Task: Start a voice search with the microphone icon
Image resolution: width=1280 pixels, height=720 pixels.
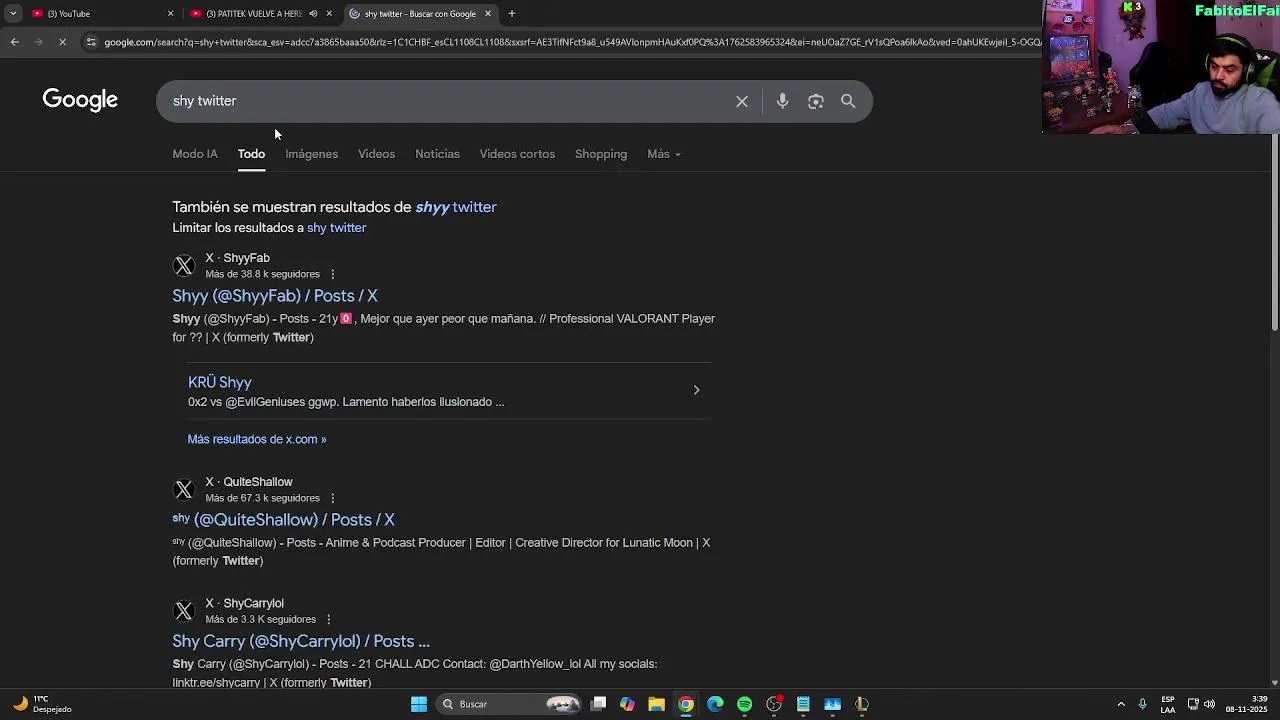Action: (782, 101)
